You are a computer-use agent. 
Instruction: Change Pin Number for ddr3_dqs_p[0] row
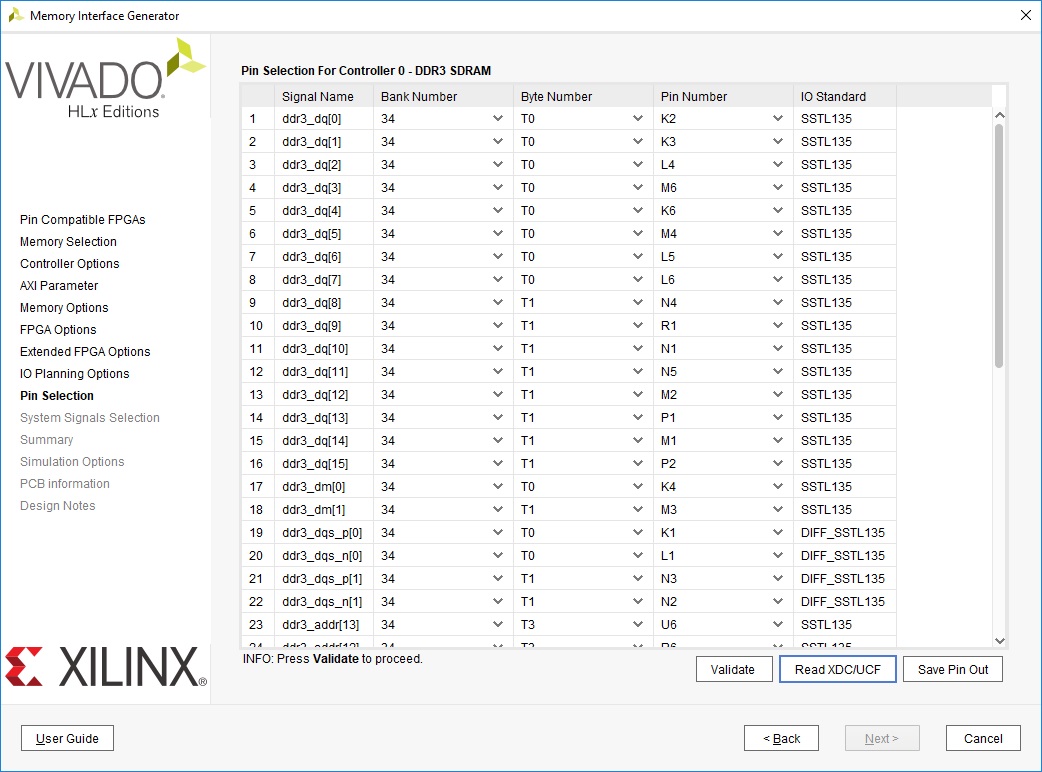pyautogui.click(x=778, y=533)
